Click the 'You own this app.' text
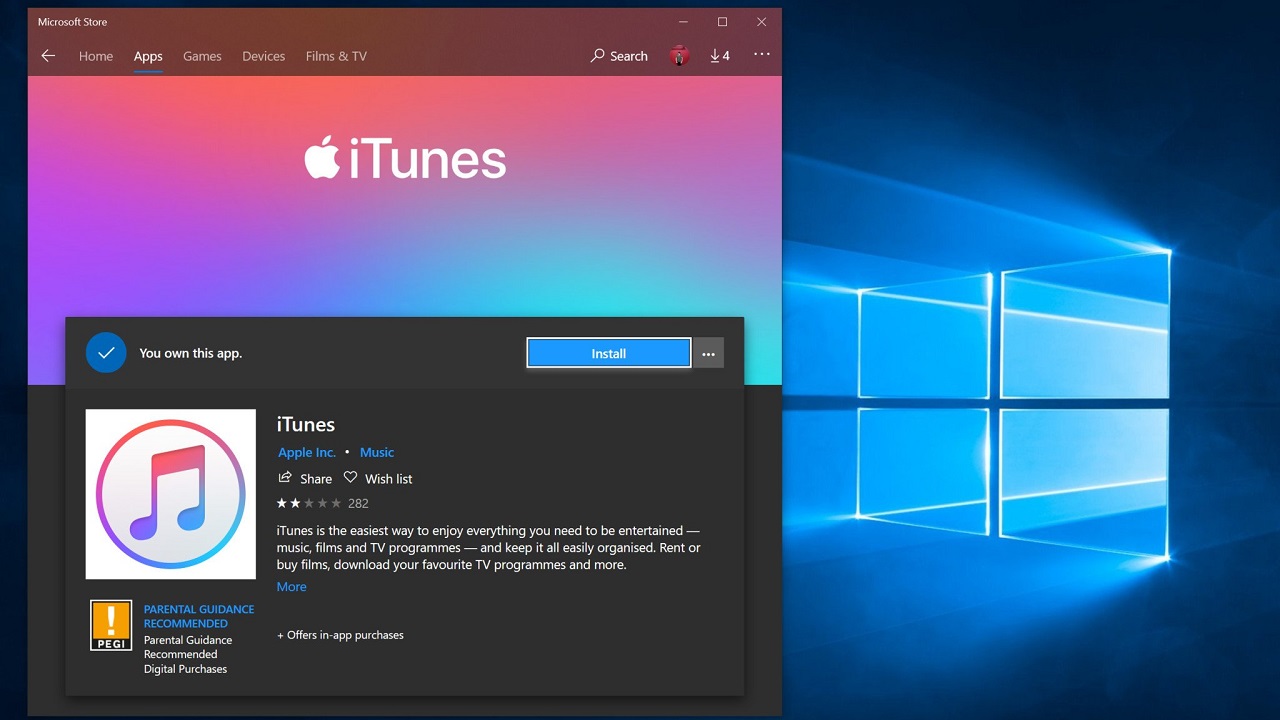The width and height of the screenshot is (1280, 720). (191, 353)
